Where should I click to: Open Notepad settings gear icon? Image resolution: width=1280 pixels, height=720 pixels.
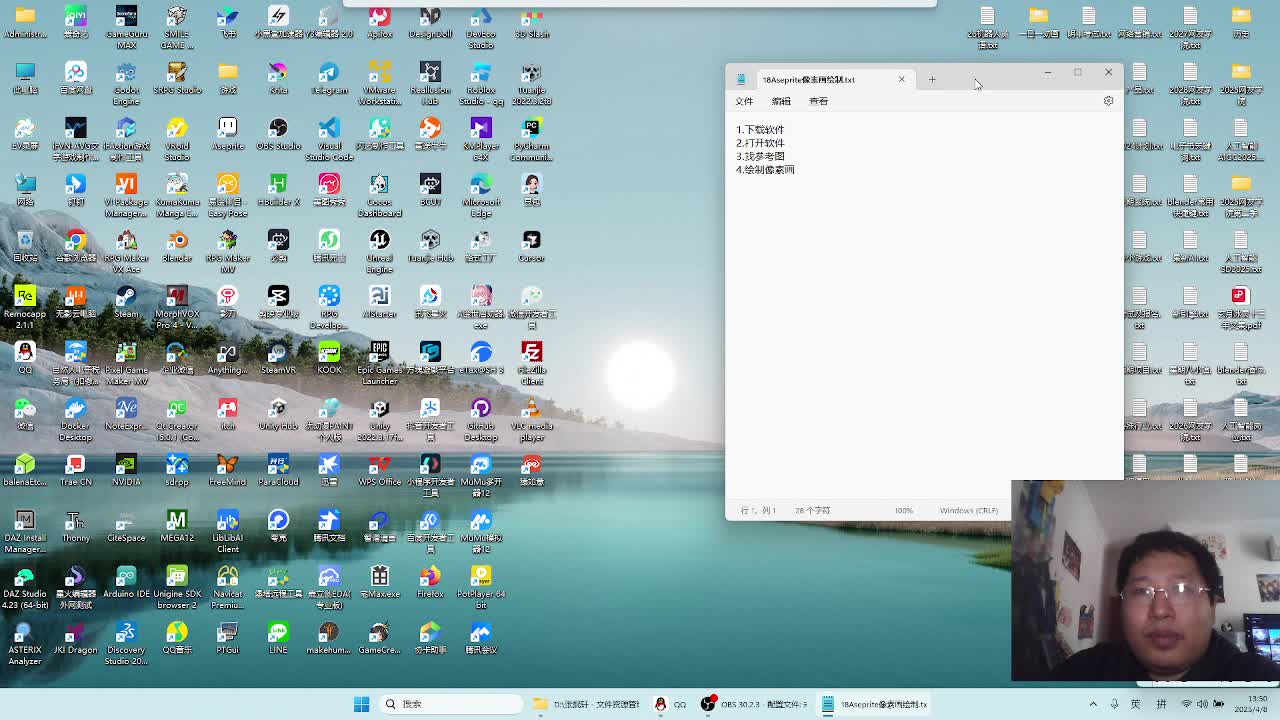[x=1108, y=101]
